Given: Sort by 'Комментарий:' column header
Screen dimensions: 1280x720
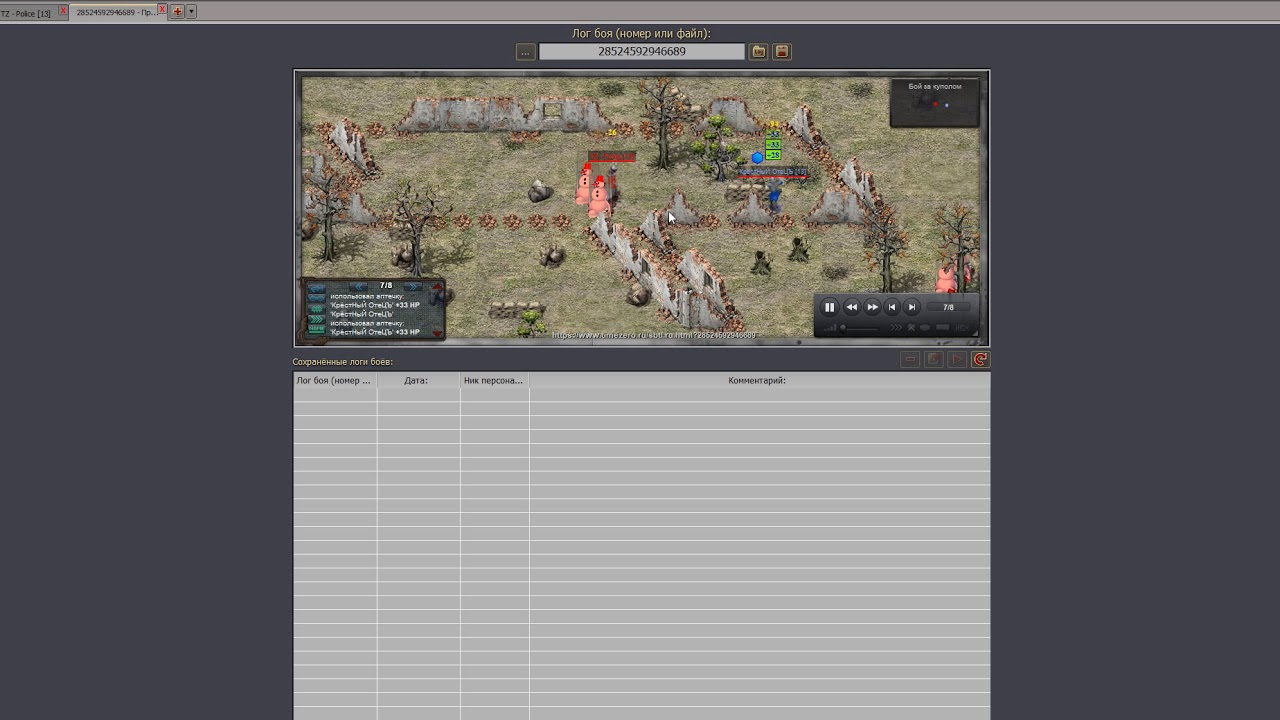Looking at the screenshot, I should (x=759, y=380).
